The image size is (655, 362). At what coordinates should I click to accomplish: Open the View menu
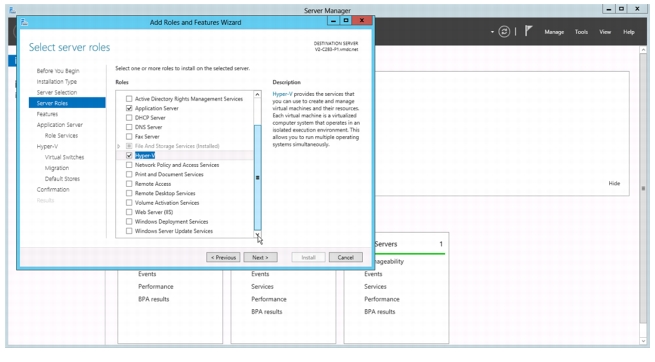[x=605, y=32]
